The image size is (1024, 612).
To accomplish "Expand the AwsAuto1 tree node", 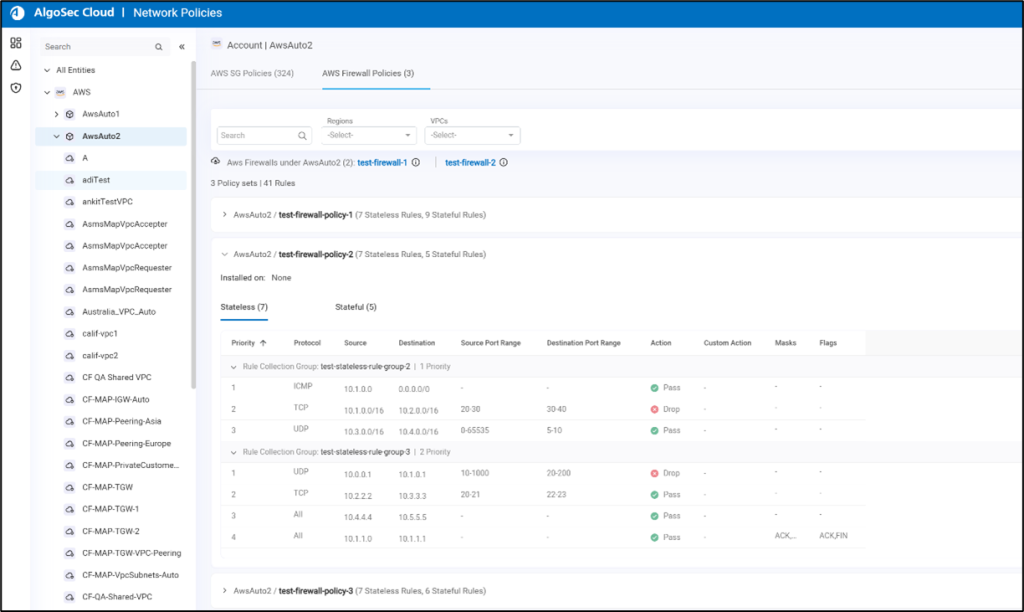I will click(x=57, y=114).
